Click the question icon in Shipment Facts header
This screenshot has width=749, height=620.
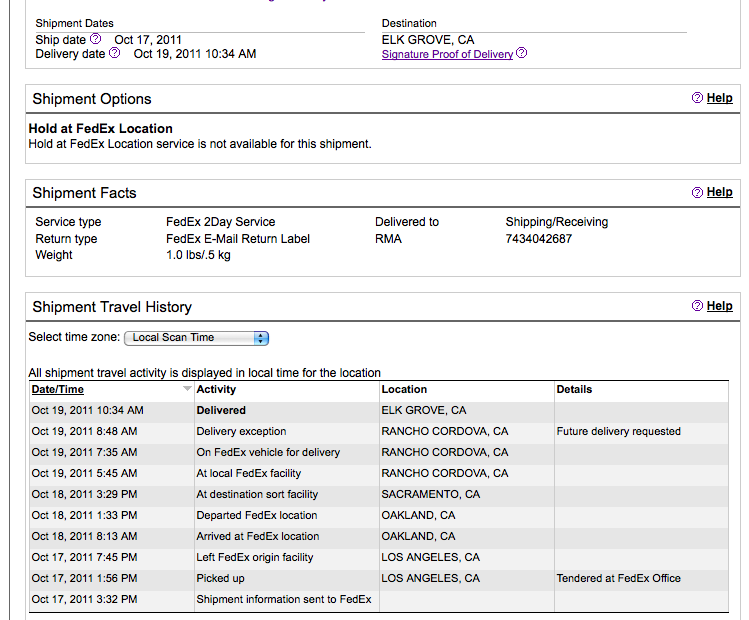(x=697, y=192)
